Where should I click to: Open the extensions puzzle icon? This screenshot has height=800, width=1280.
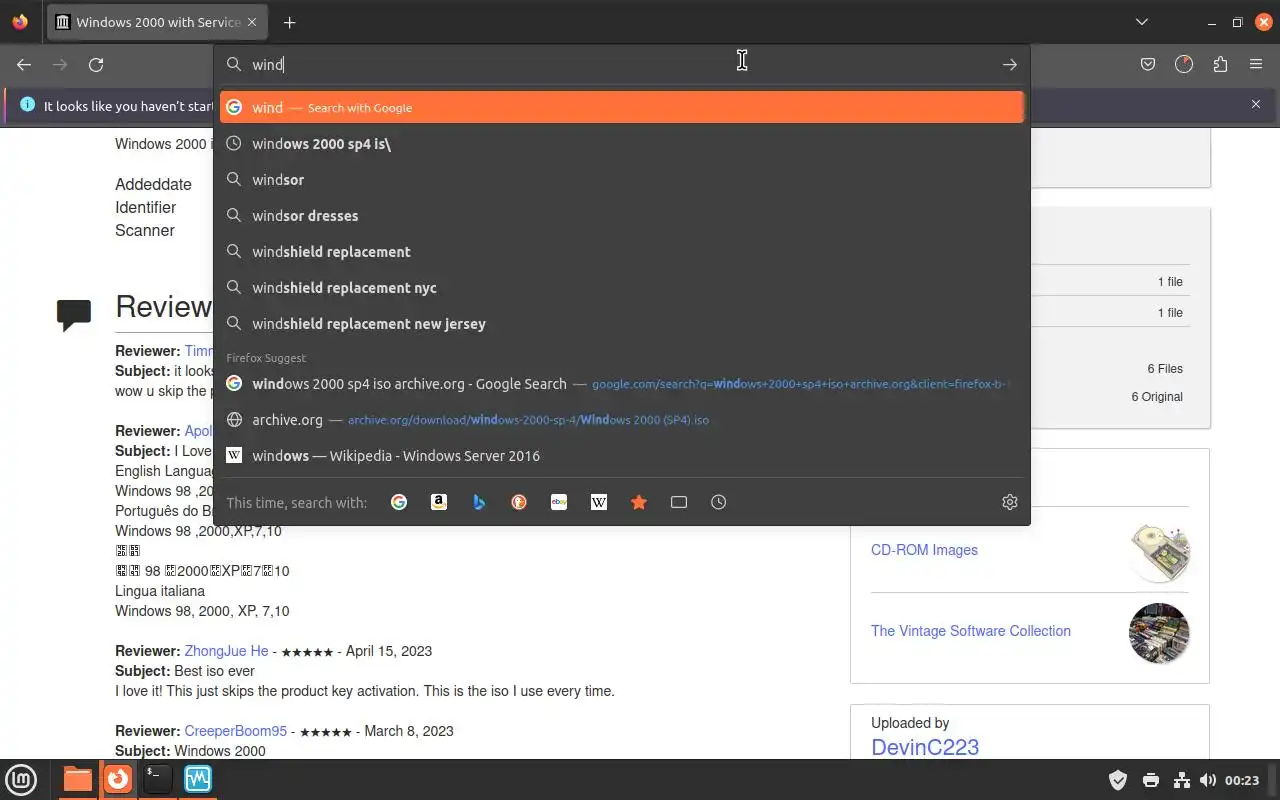(x=1220, y=64)
